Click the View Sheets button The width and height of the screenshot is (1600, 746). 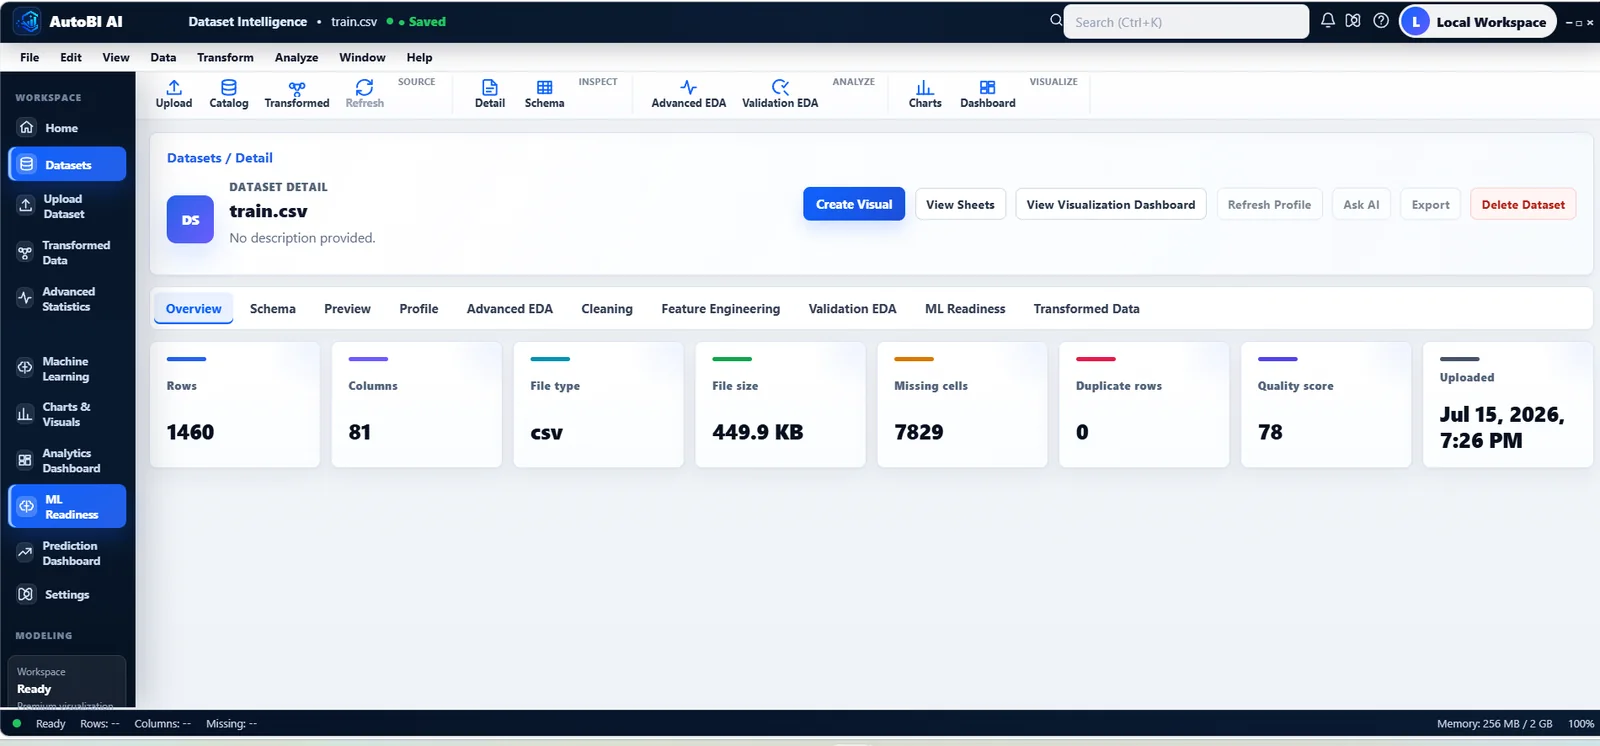pos(960,204)
